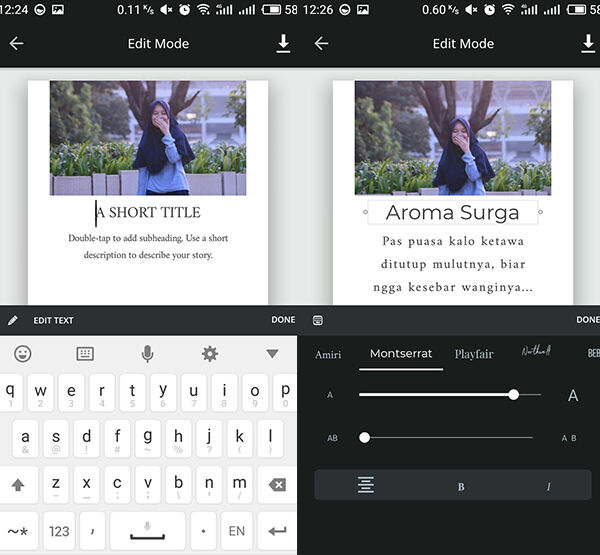Open the keyboard toggle icon on right panel
Viewport: 600px width, 555px height.
click(x=318, y=320)
